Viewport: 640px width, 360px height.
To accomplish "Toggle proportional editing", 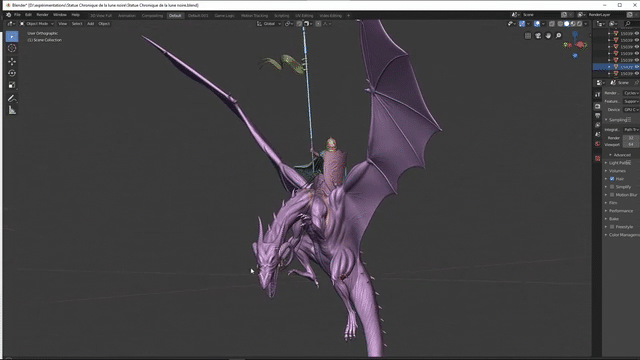I will (318, 24).
